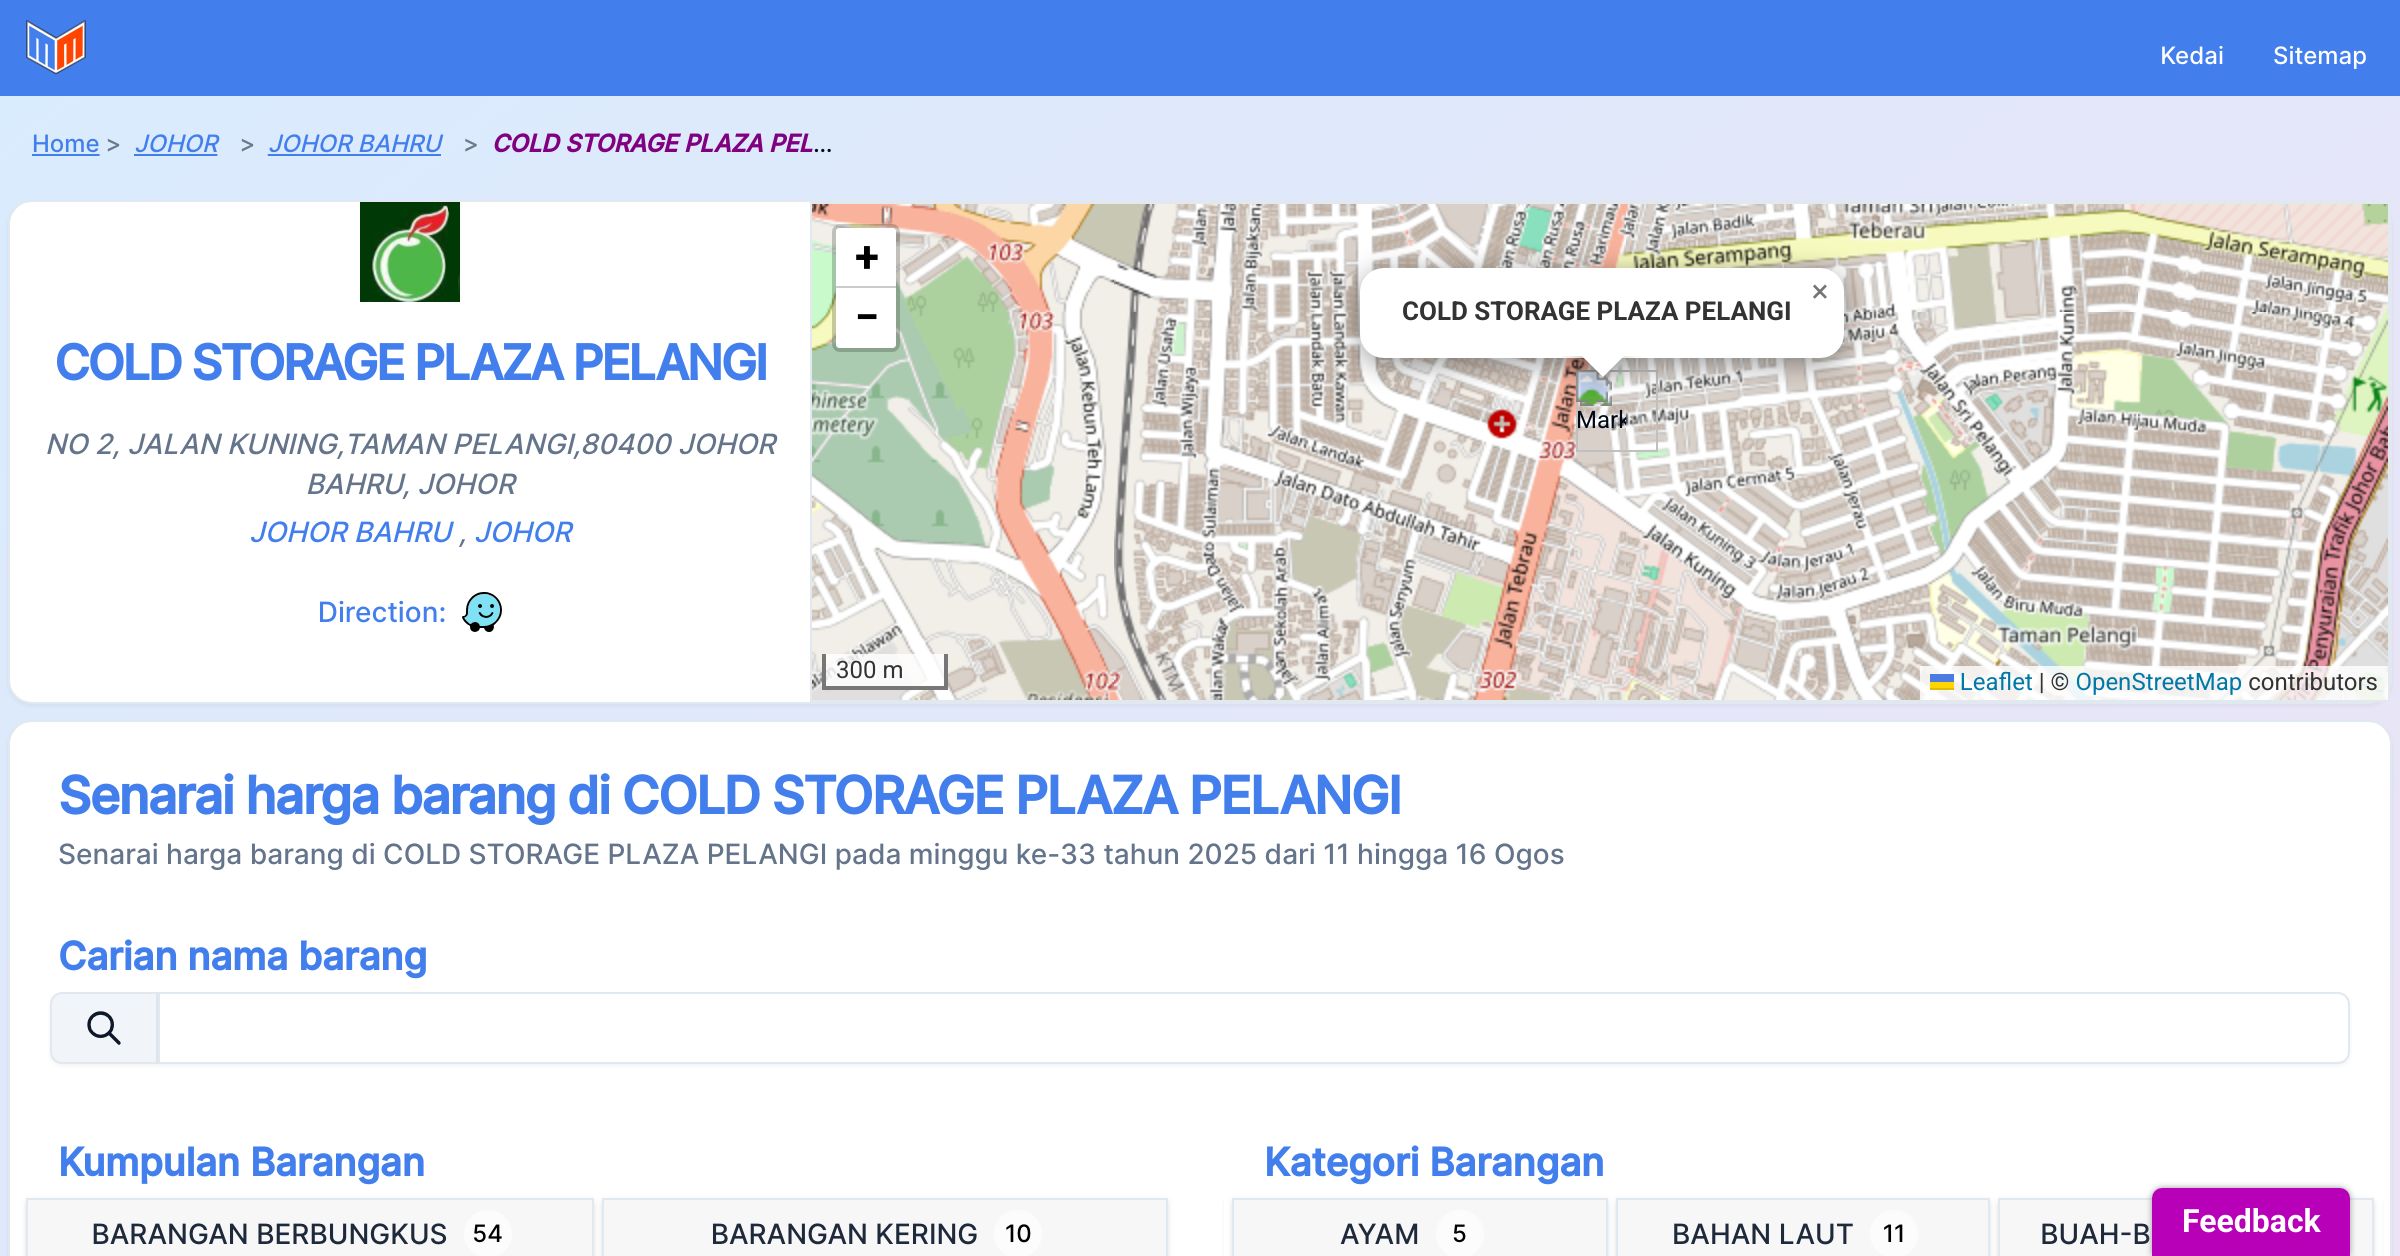Open the JOHOR breadcrumb link
Screen dimensions: 2400x1256
pyautogui.click(x=177, y=144)
